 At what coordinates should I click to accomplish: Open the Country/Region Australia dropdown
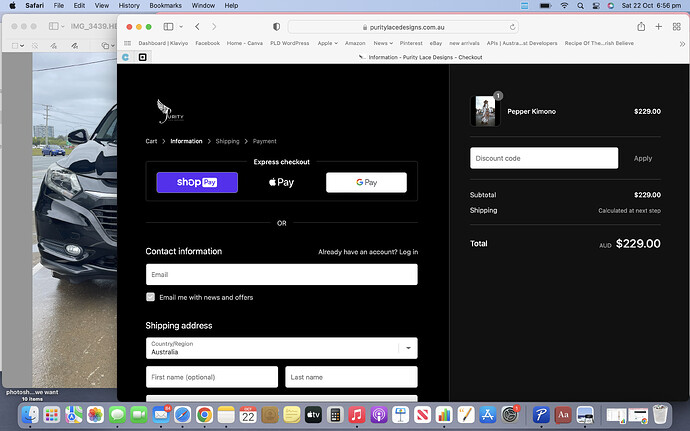tap(282, 348)
